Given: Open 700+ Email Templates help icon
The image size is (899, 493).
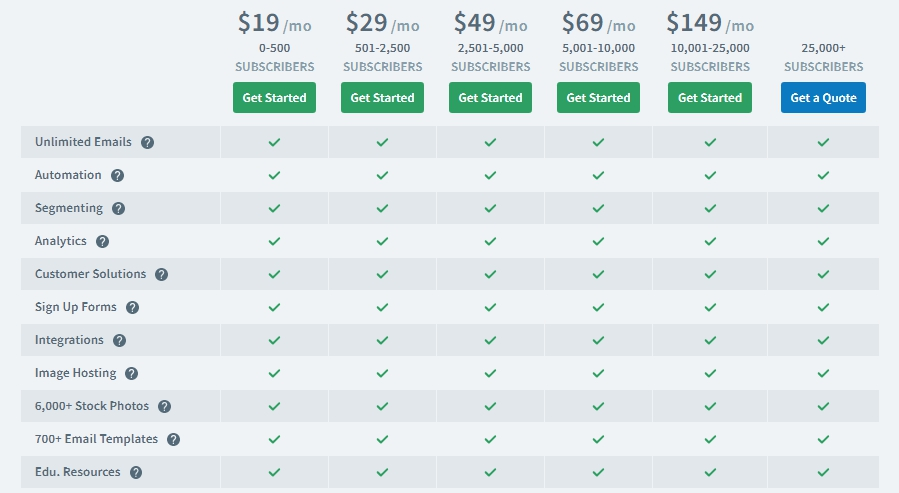Looking at the screenshot, I should coord(174,439).
